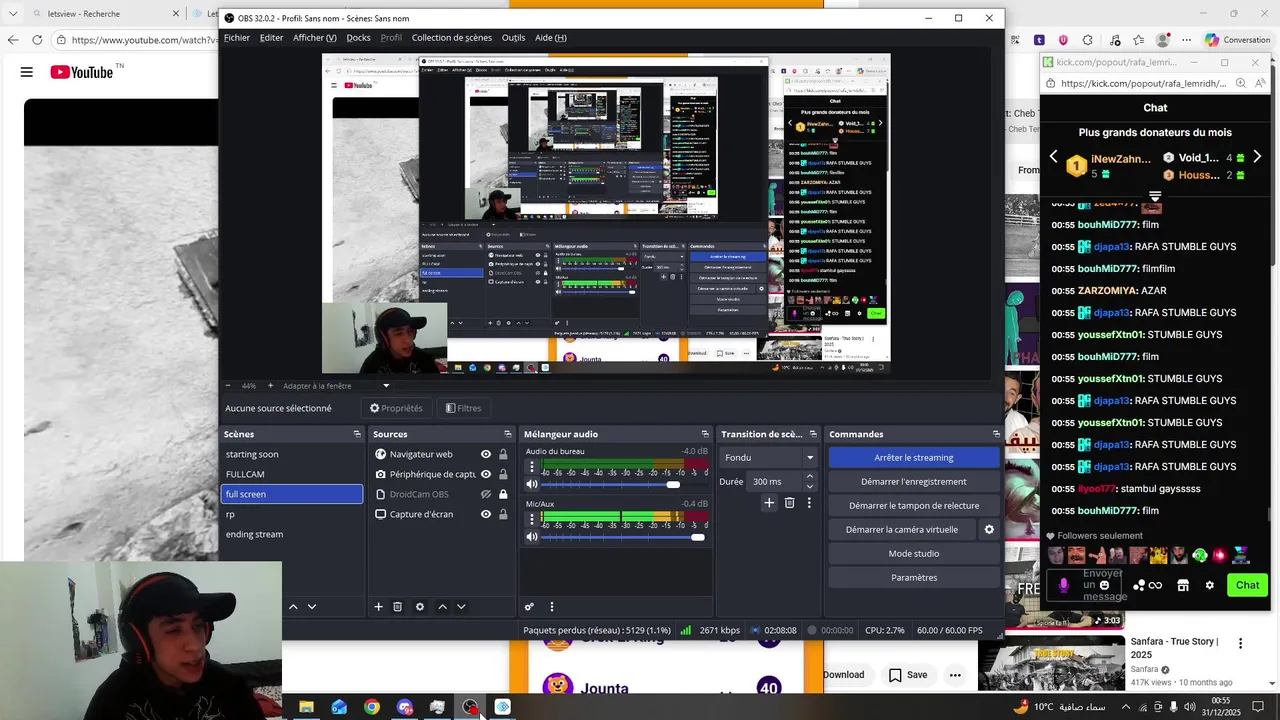The image size is (1280, 720).
Task: Click Arrêter le streaming
Action: pos(914,458)
